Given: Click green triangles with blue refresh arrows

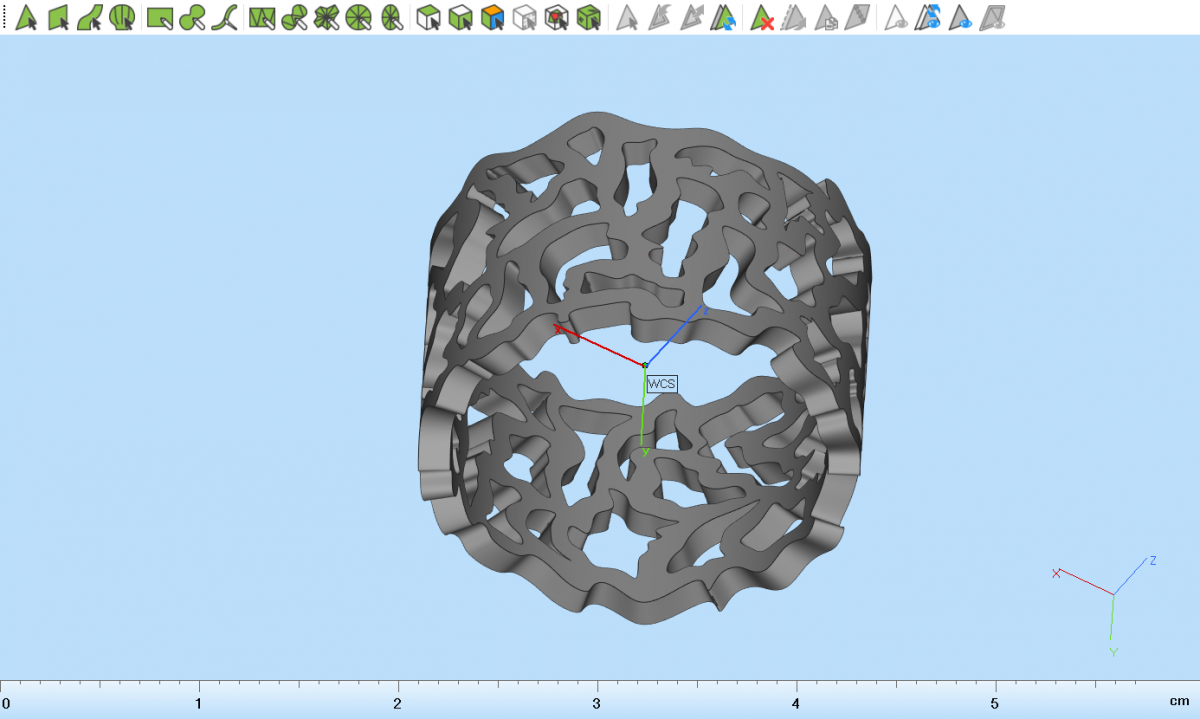Looking at the screenshot, I should [725, 17].
